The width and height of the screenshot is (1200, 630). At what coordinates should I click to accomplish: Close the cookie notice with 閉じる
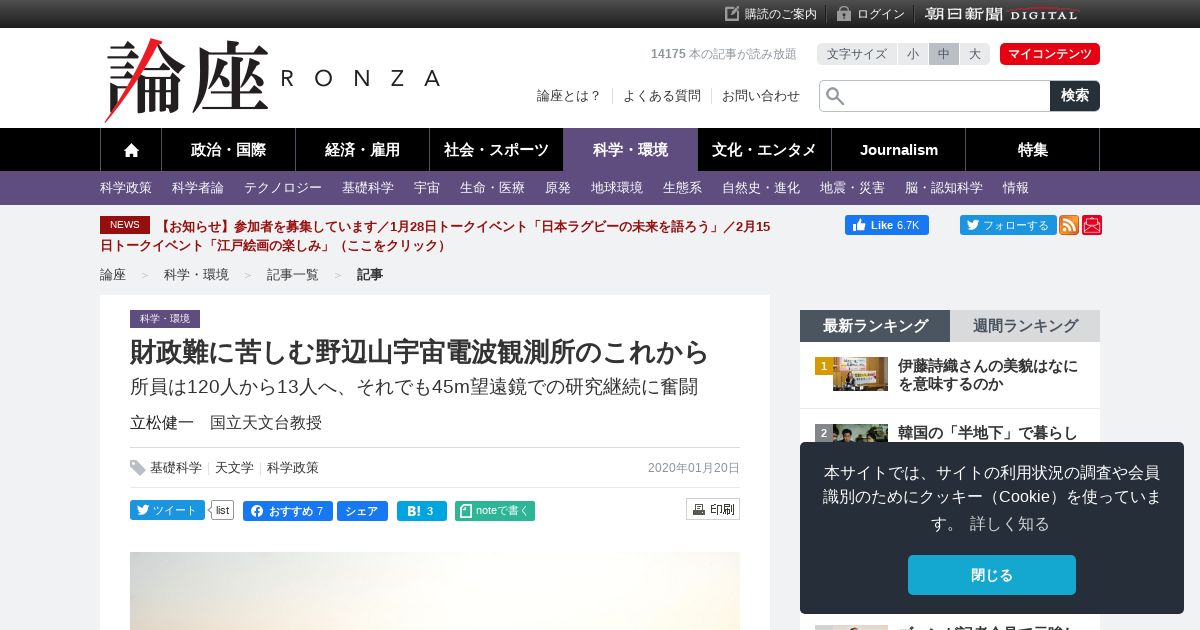point(992,575)
